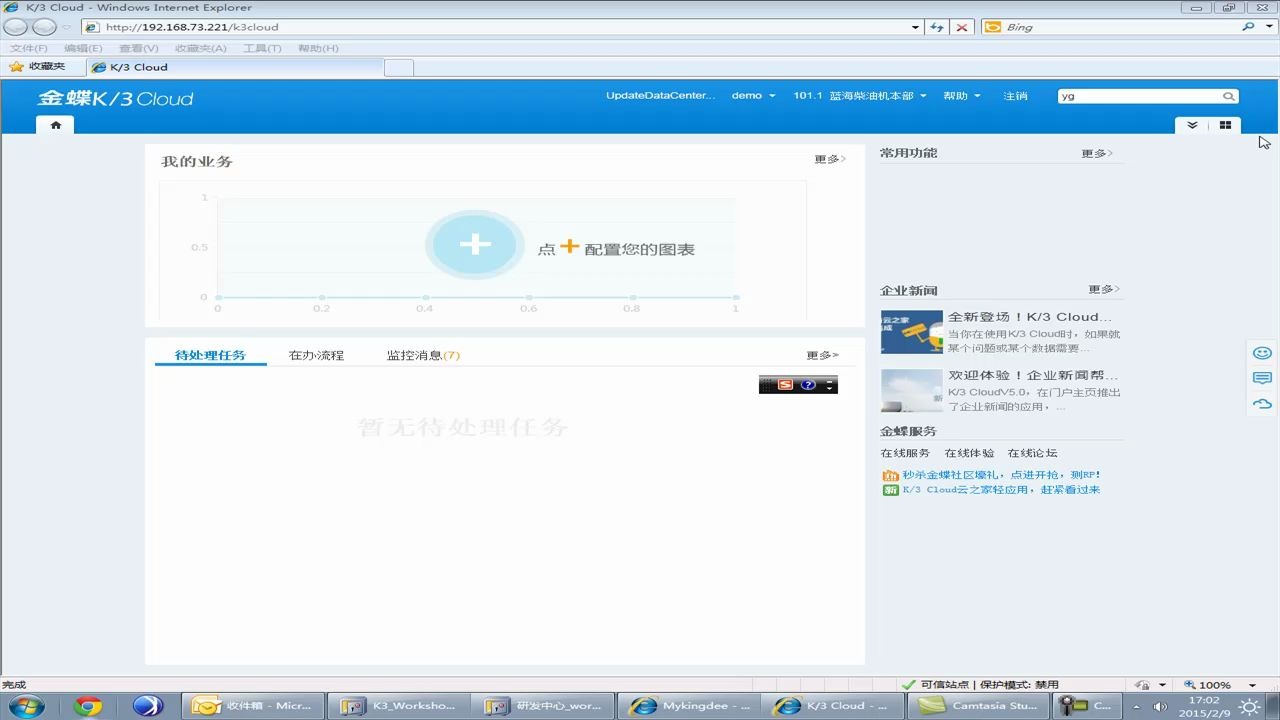The image size is (1280, 720).
Task: Click 更多 in 我的业务 panel
Action: click(830, 159)
